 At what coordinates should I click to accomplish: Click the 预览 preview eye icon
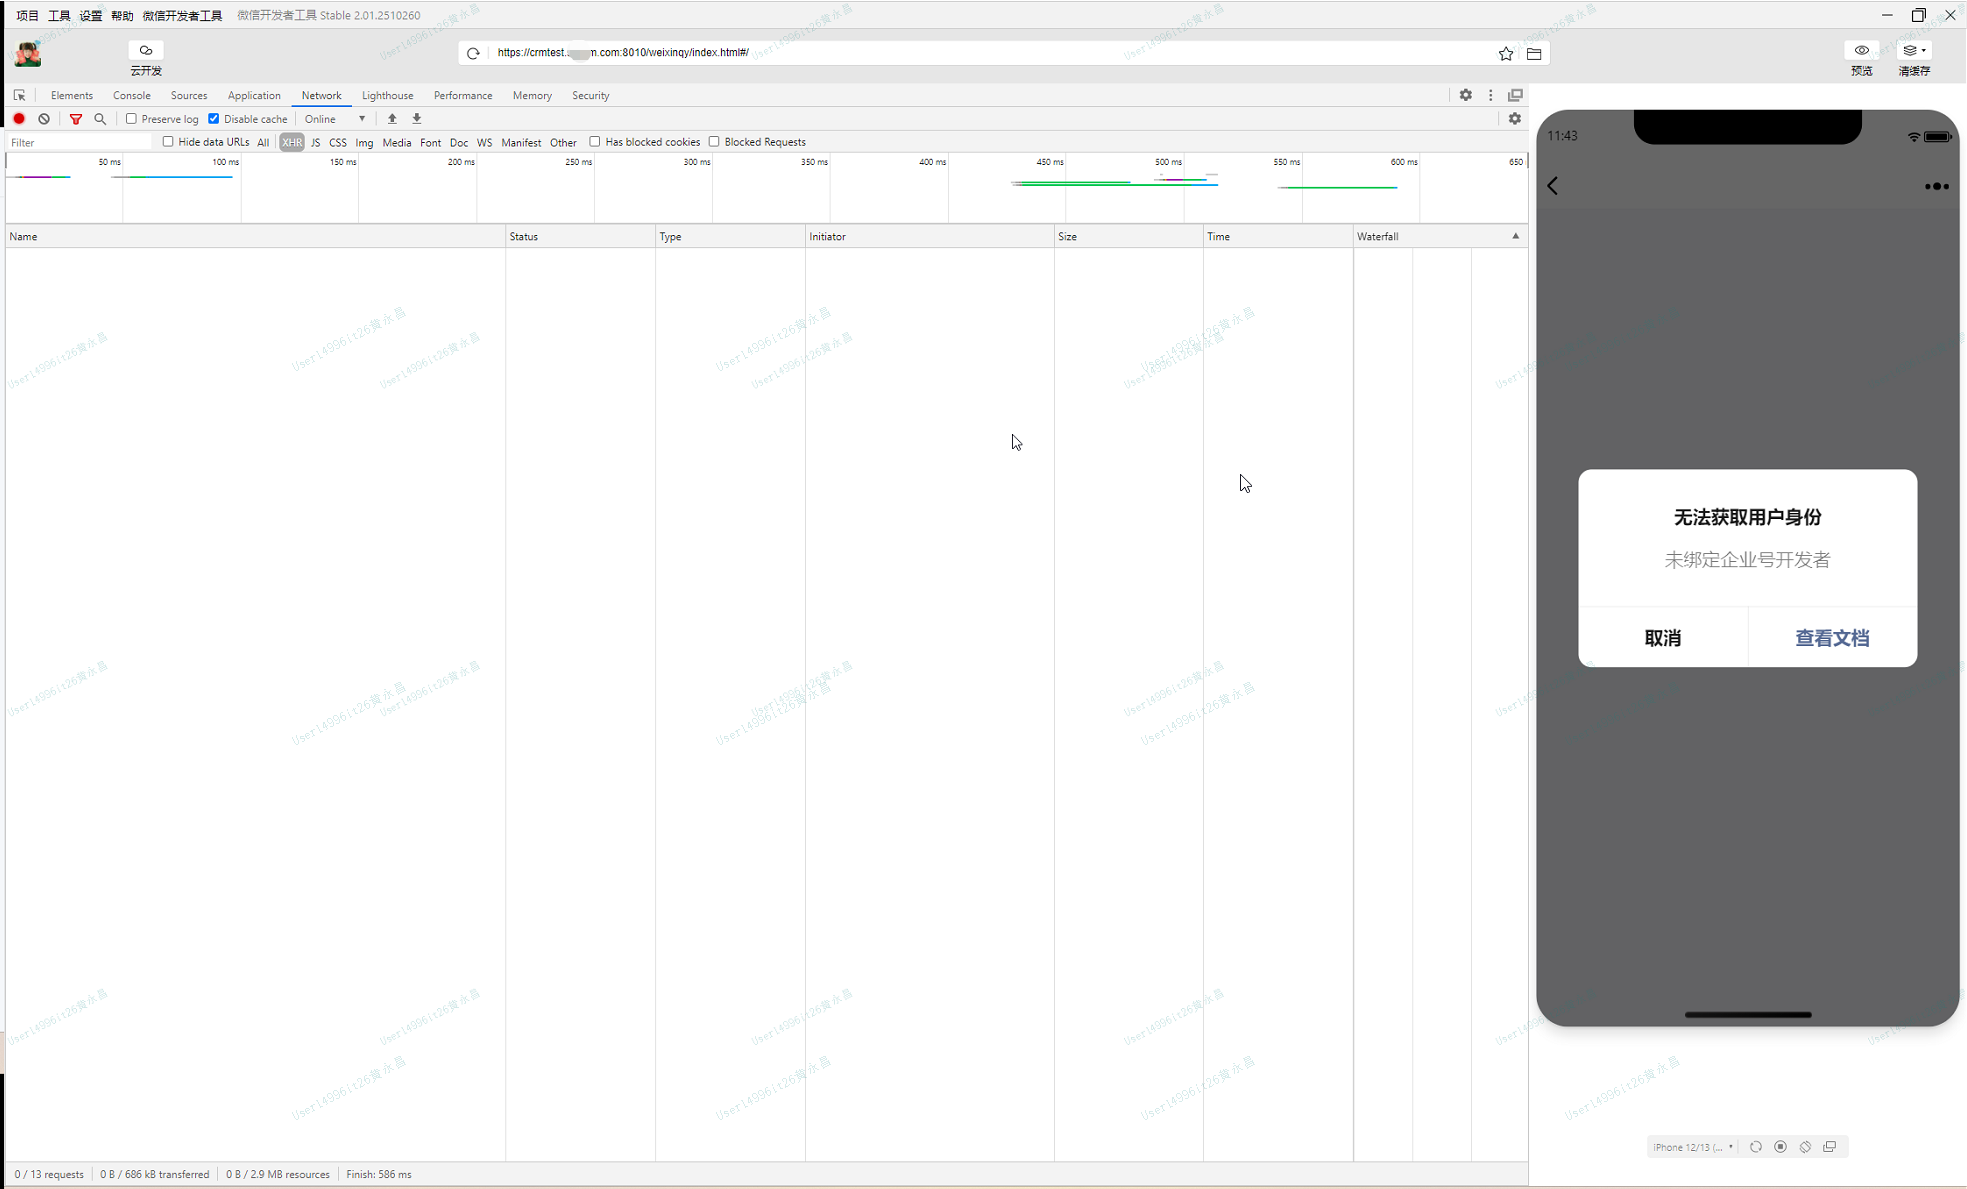tap(1861, 50)
